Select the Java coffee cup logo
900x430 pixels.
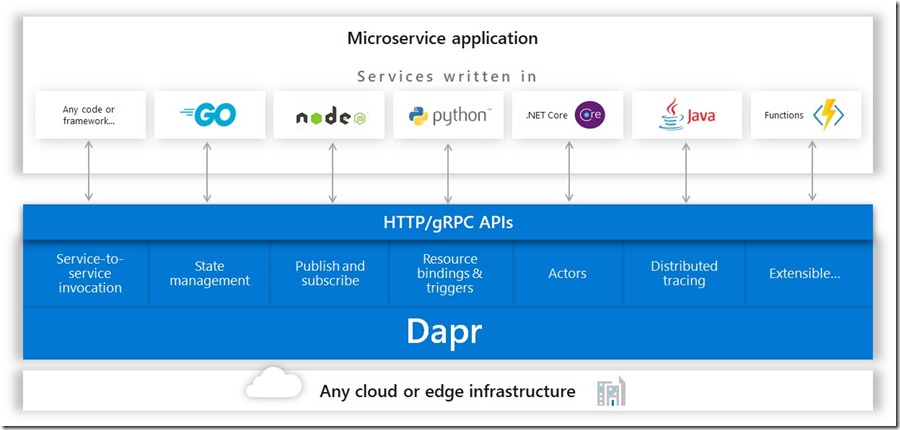672,116
